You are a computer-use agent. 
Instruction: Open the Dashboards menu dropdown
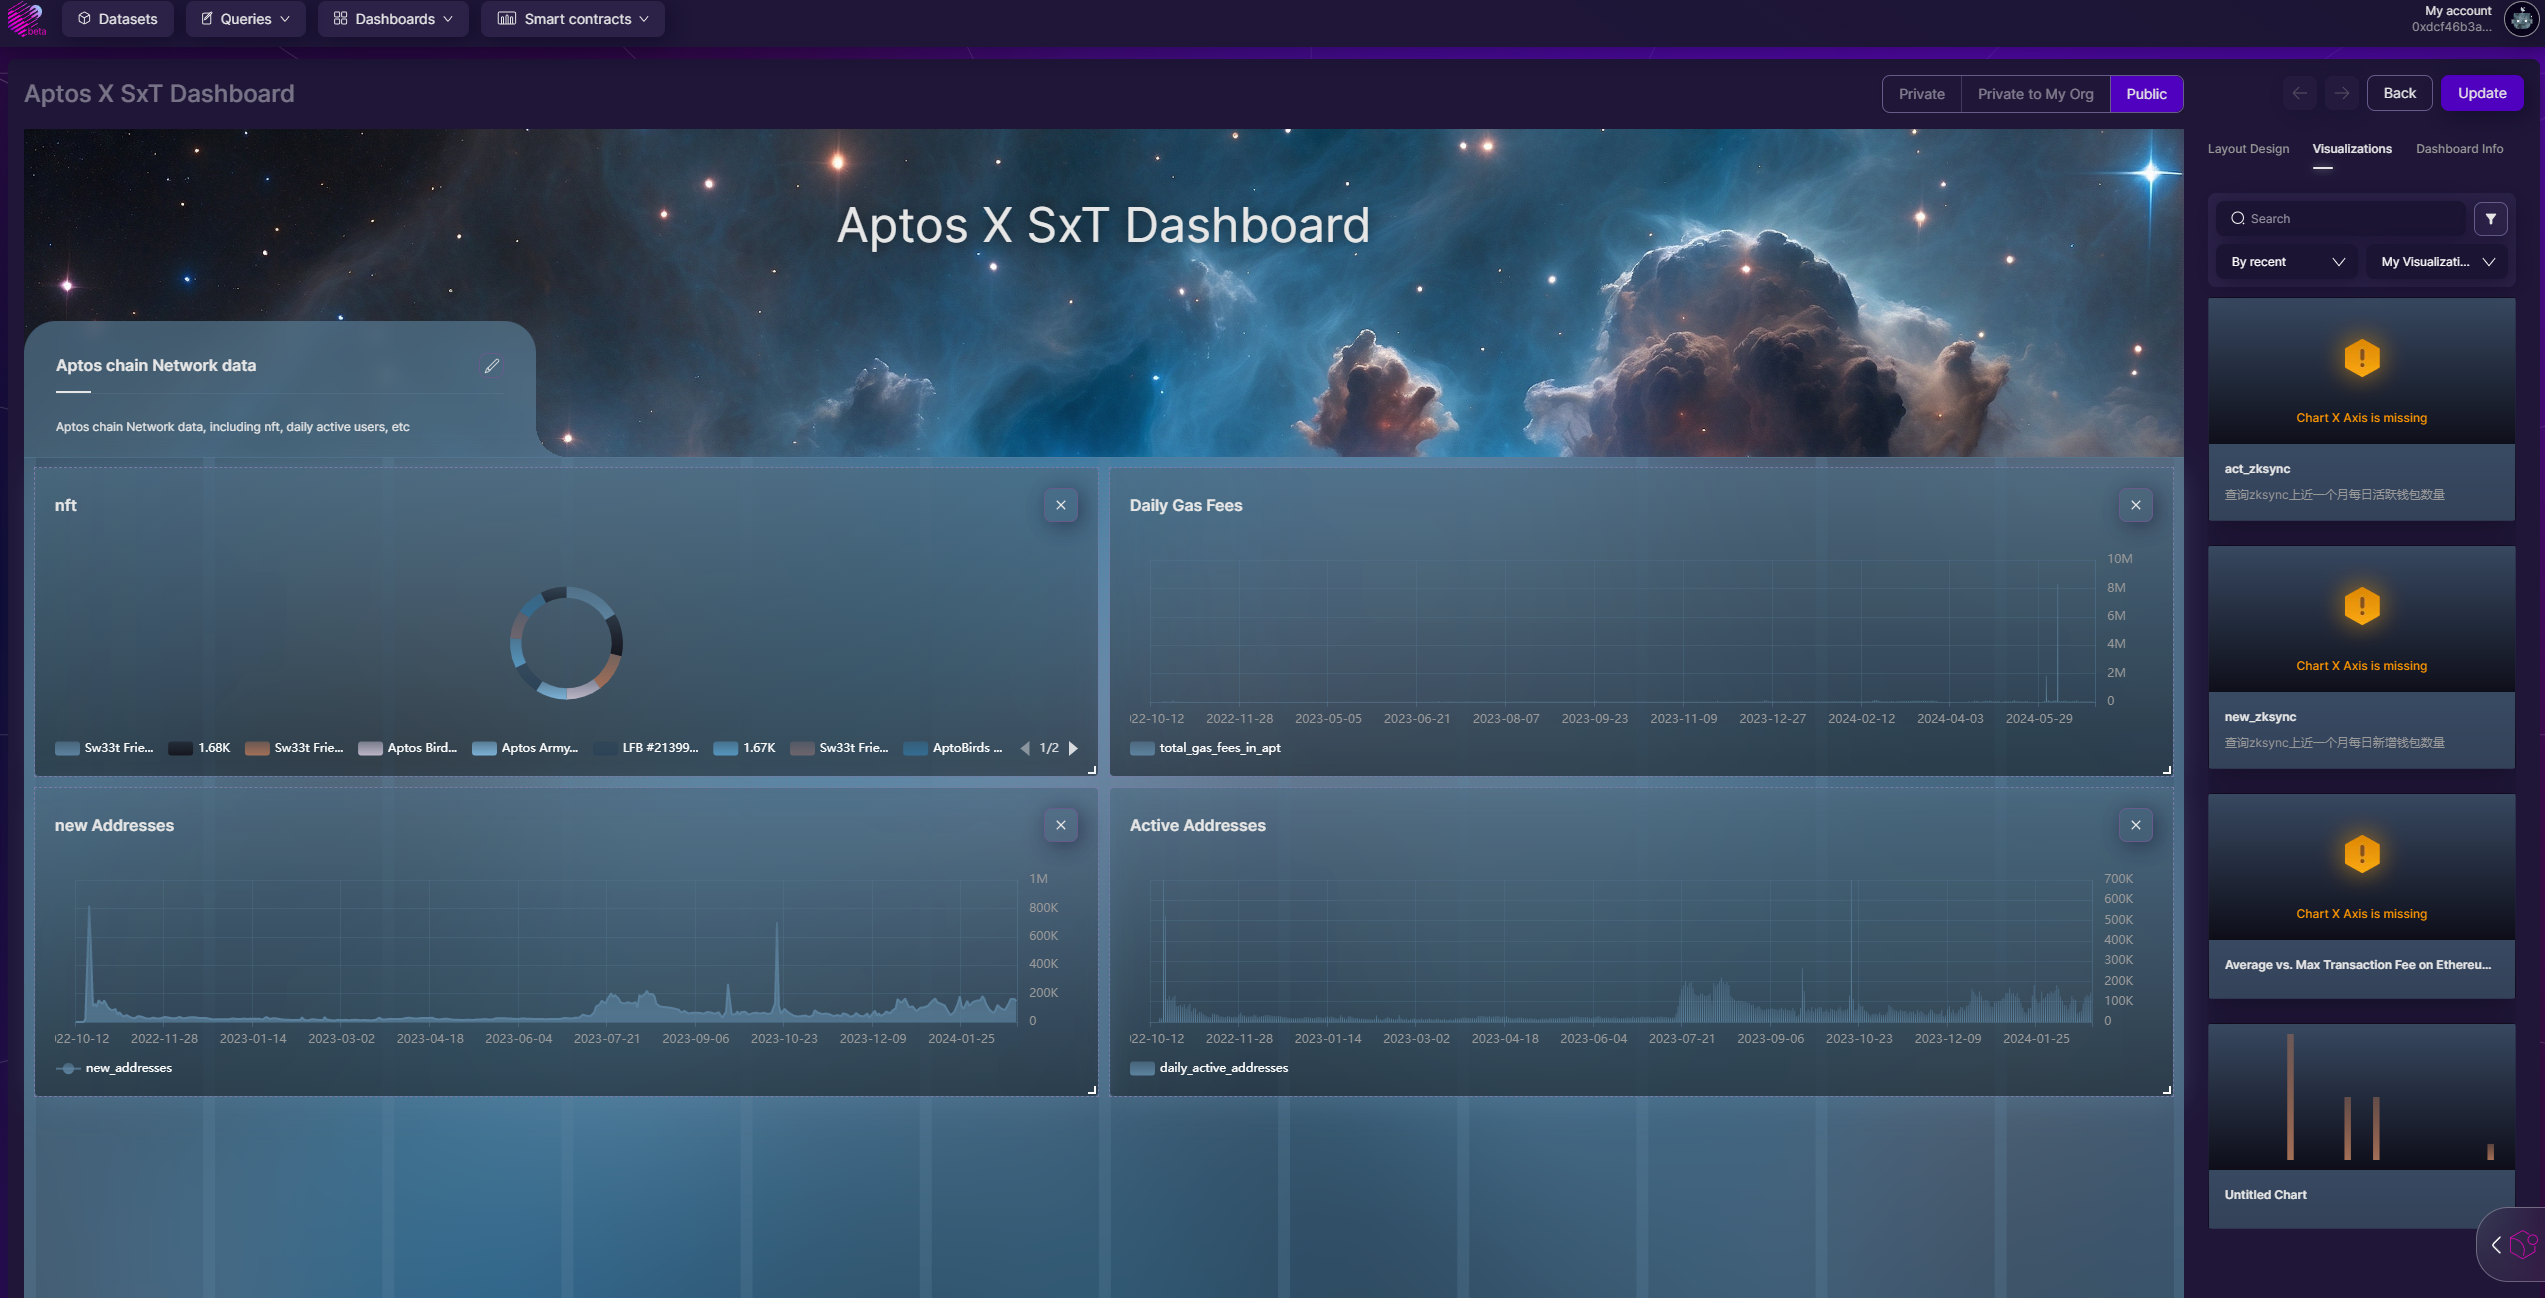(x=393, y=19)
